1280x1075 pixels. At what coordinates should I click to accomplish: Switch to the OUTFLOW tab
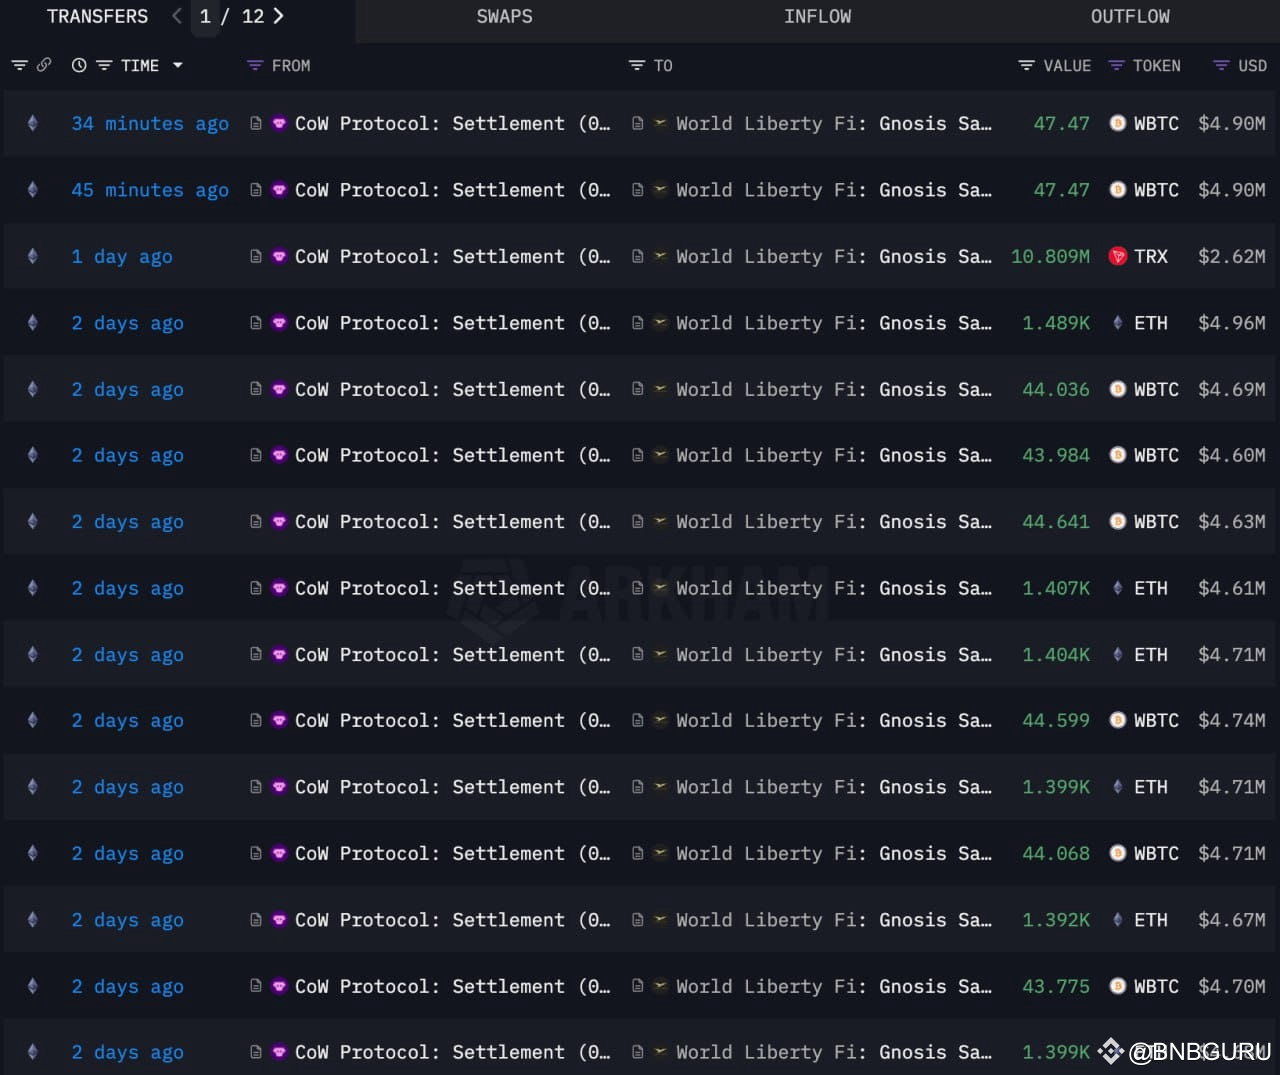pos(1130,17)
